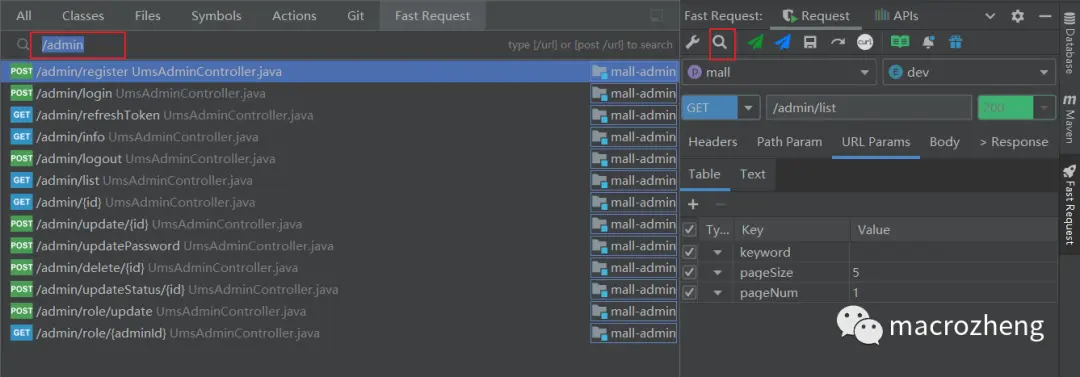Viewport: 1080px width, 377px height.
Task: Click the blue gift box icon
Action: coord(955,43)
